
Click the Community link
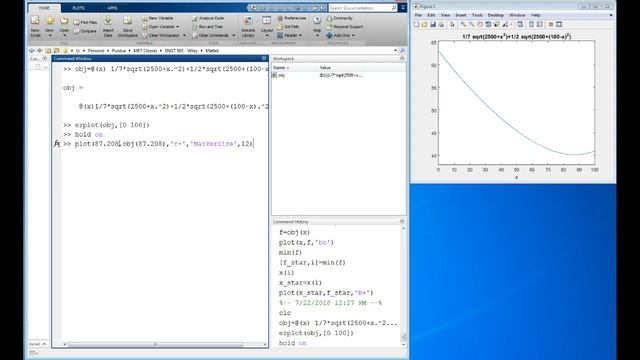click(x=340, y=18)
